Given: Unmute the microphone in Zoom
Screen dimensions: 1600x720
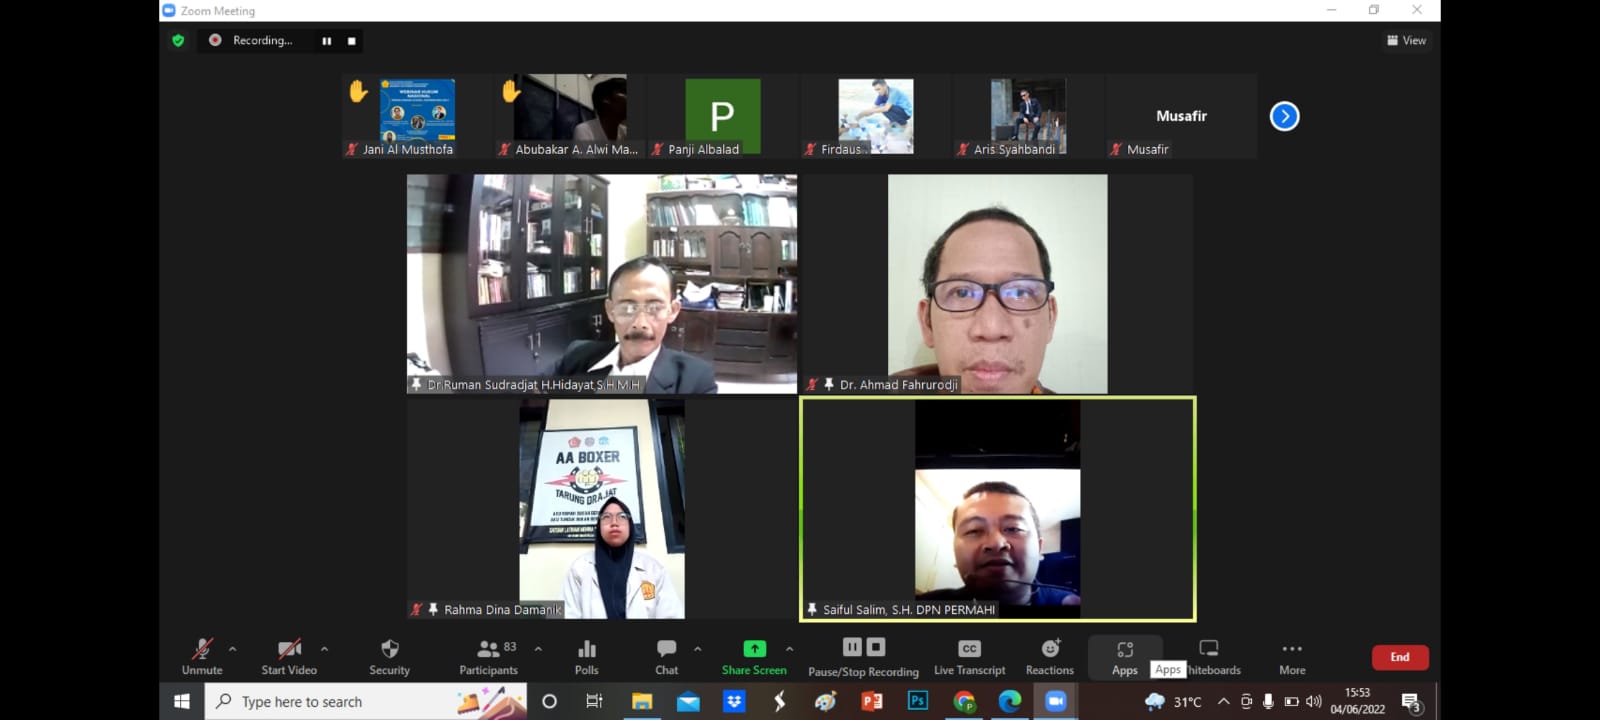Looking at the screenshot, I should 202,657.
